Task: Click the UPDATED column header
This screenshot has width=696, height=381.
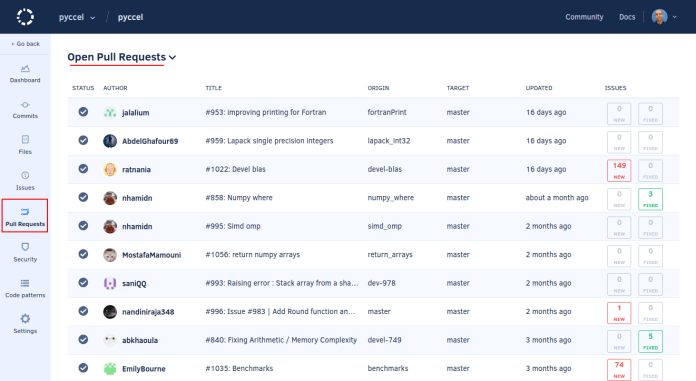Action: 539,88
